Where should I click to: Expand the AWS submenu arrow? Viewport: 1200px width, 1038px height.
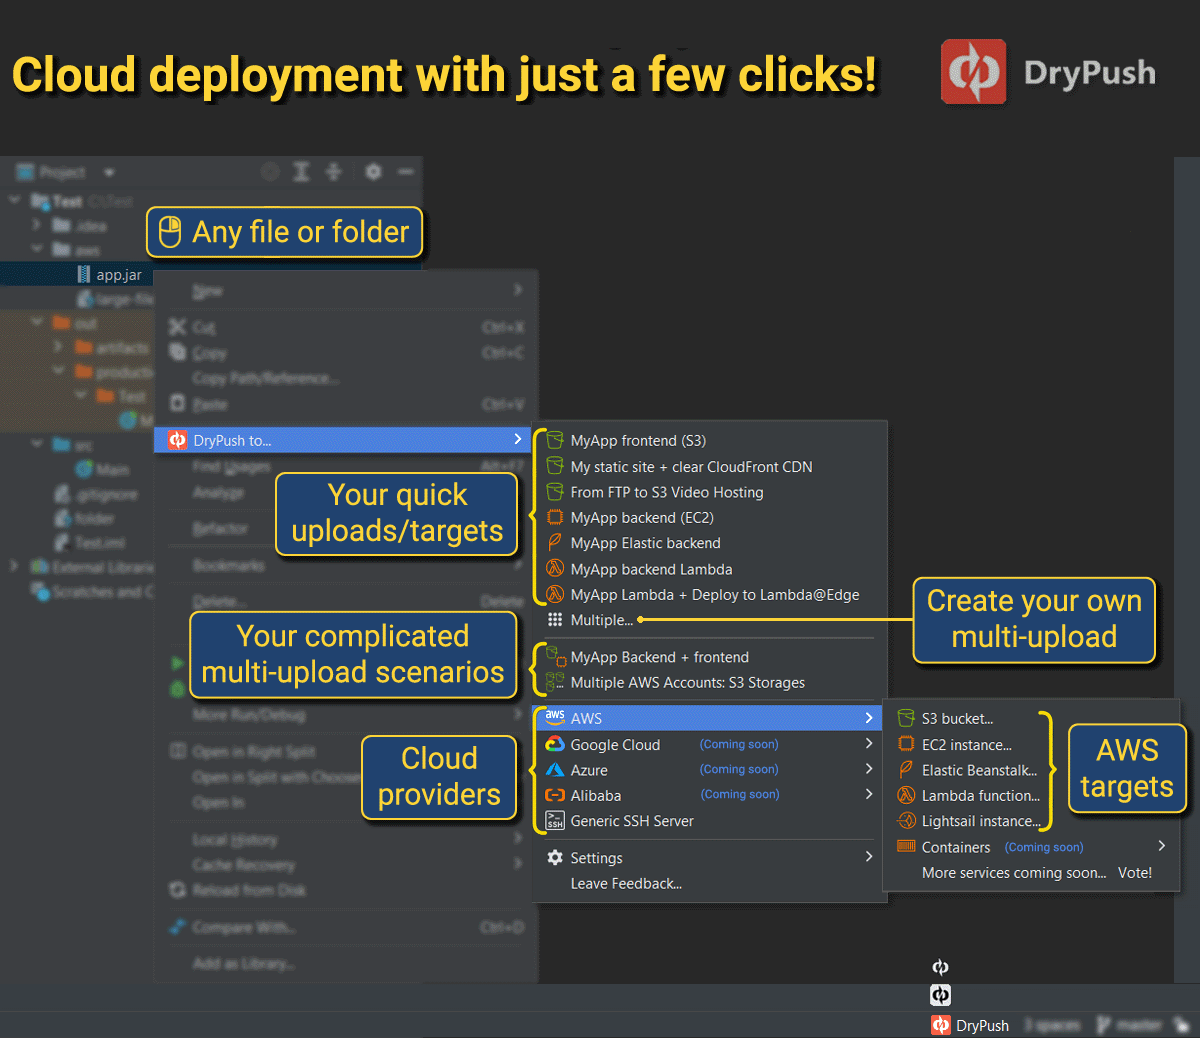(869, 718)
